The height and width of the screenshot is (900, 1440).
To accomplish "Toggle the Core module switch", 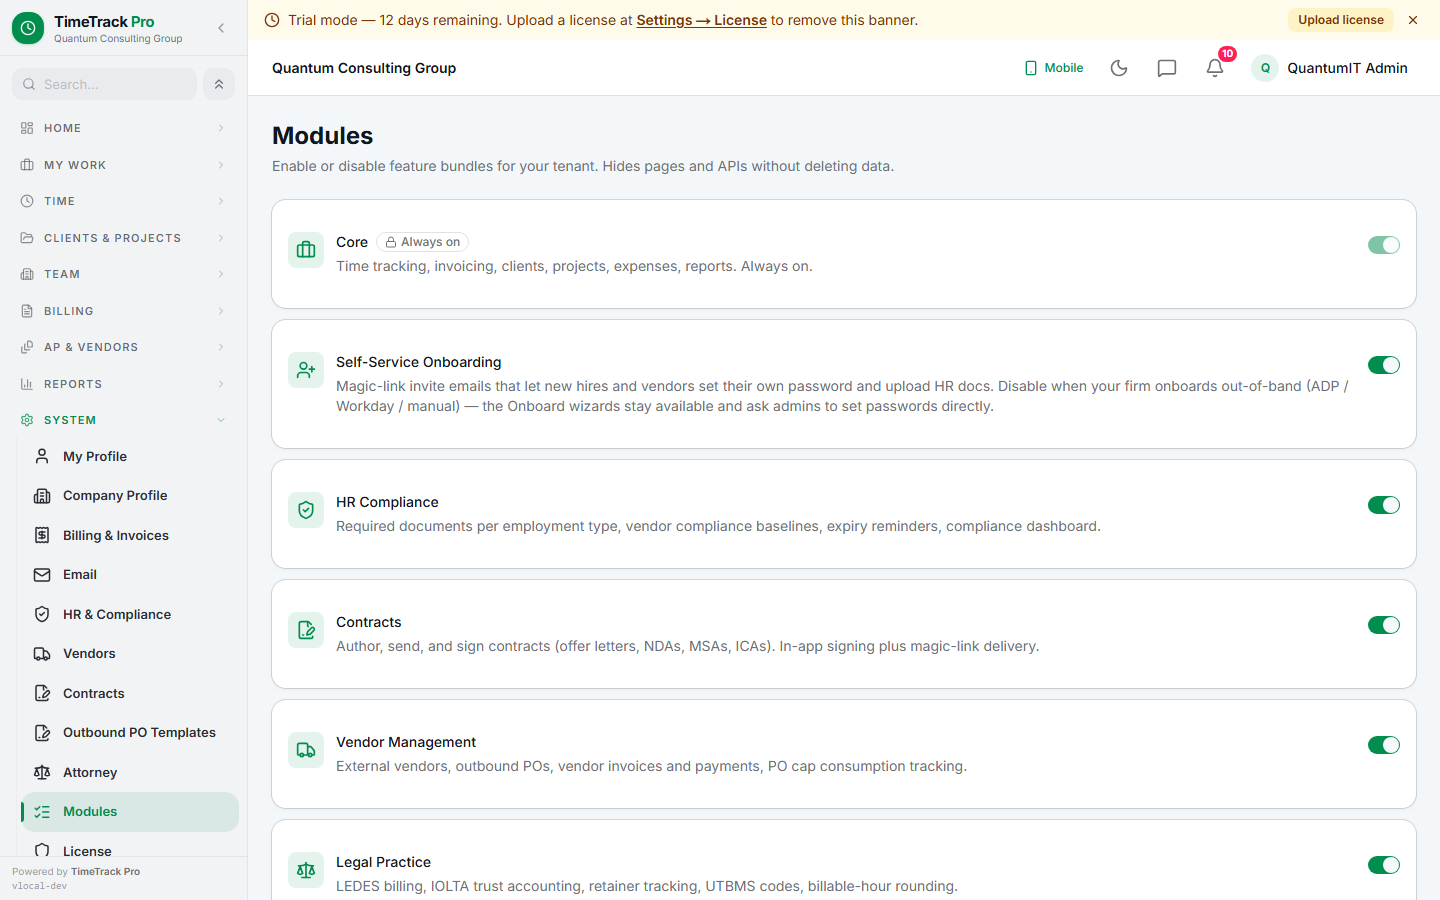I will [1384, 245].
